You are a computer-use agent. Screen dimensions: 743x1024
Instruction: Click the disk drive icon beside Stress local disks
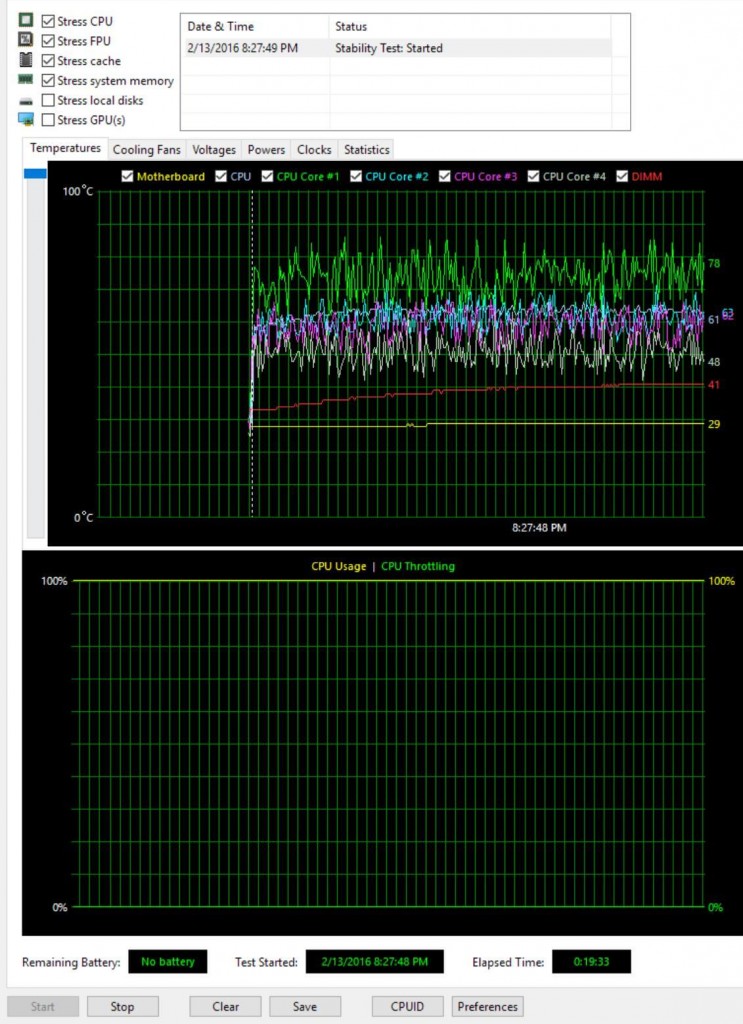click(x=25, y=101)
